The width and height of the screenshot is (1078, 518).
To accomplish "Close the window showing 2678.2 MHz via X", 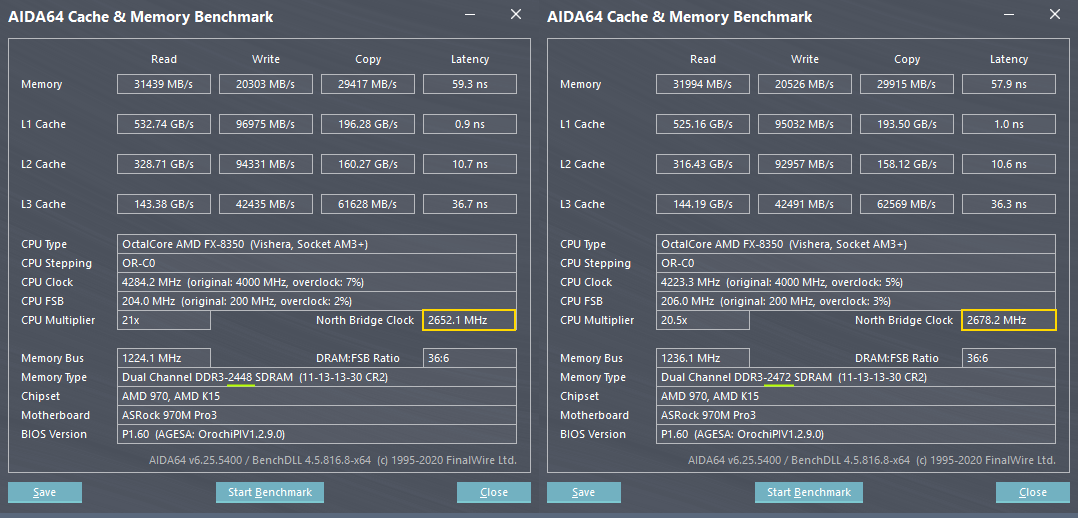I will pos(1055,15).
